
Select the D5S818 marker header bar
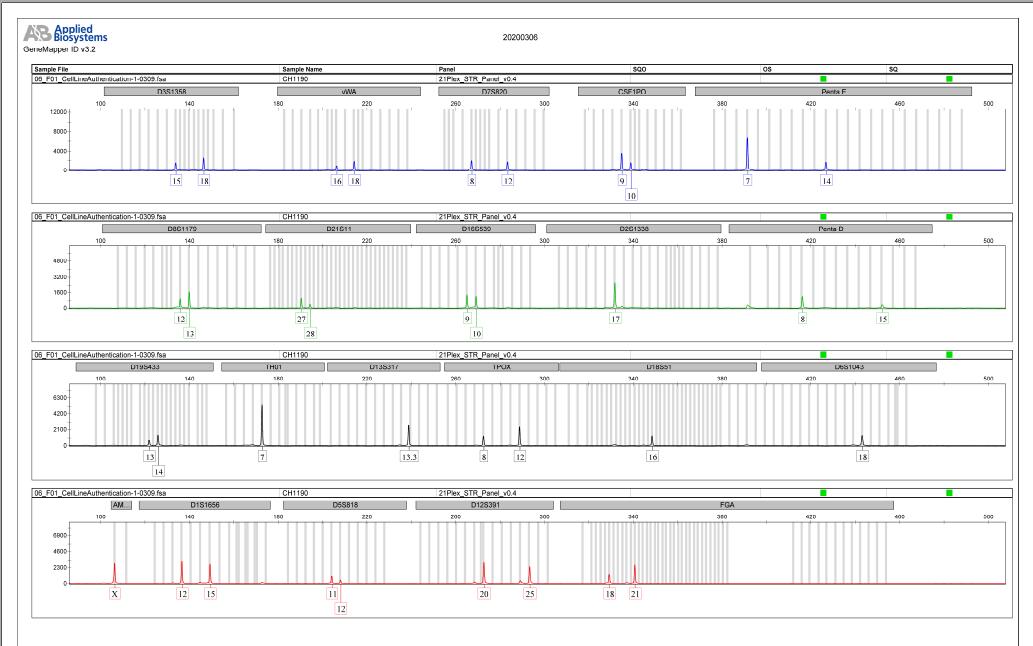345,505
